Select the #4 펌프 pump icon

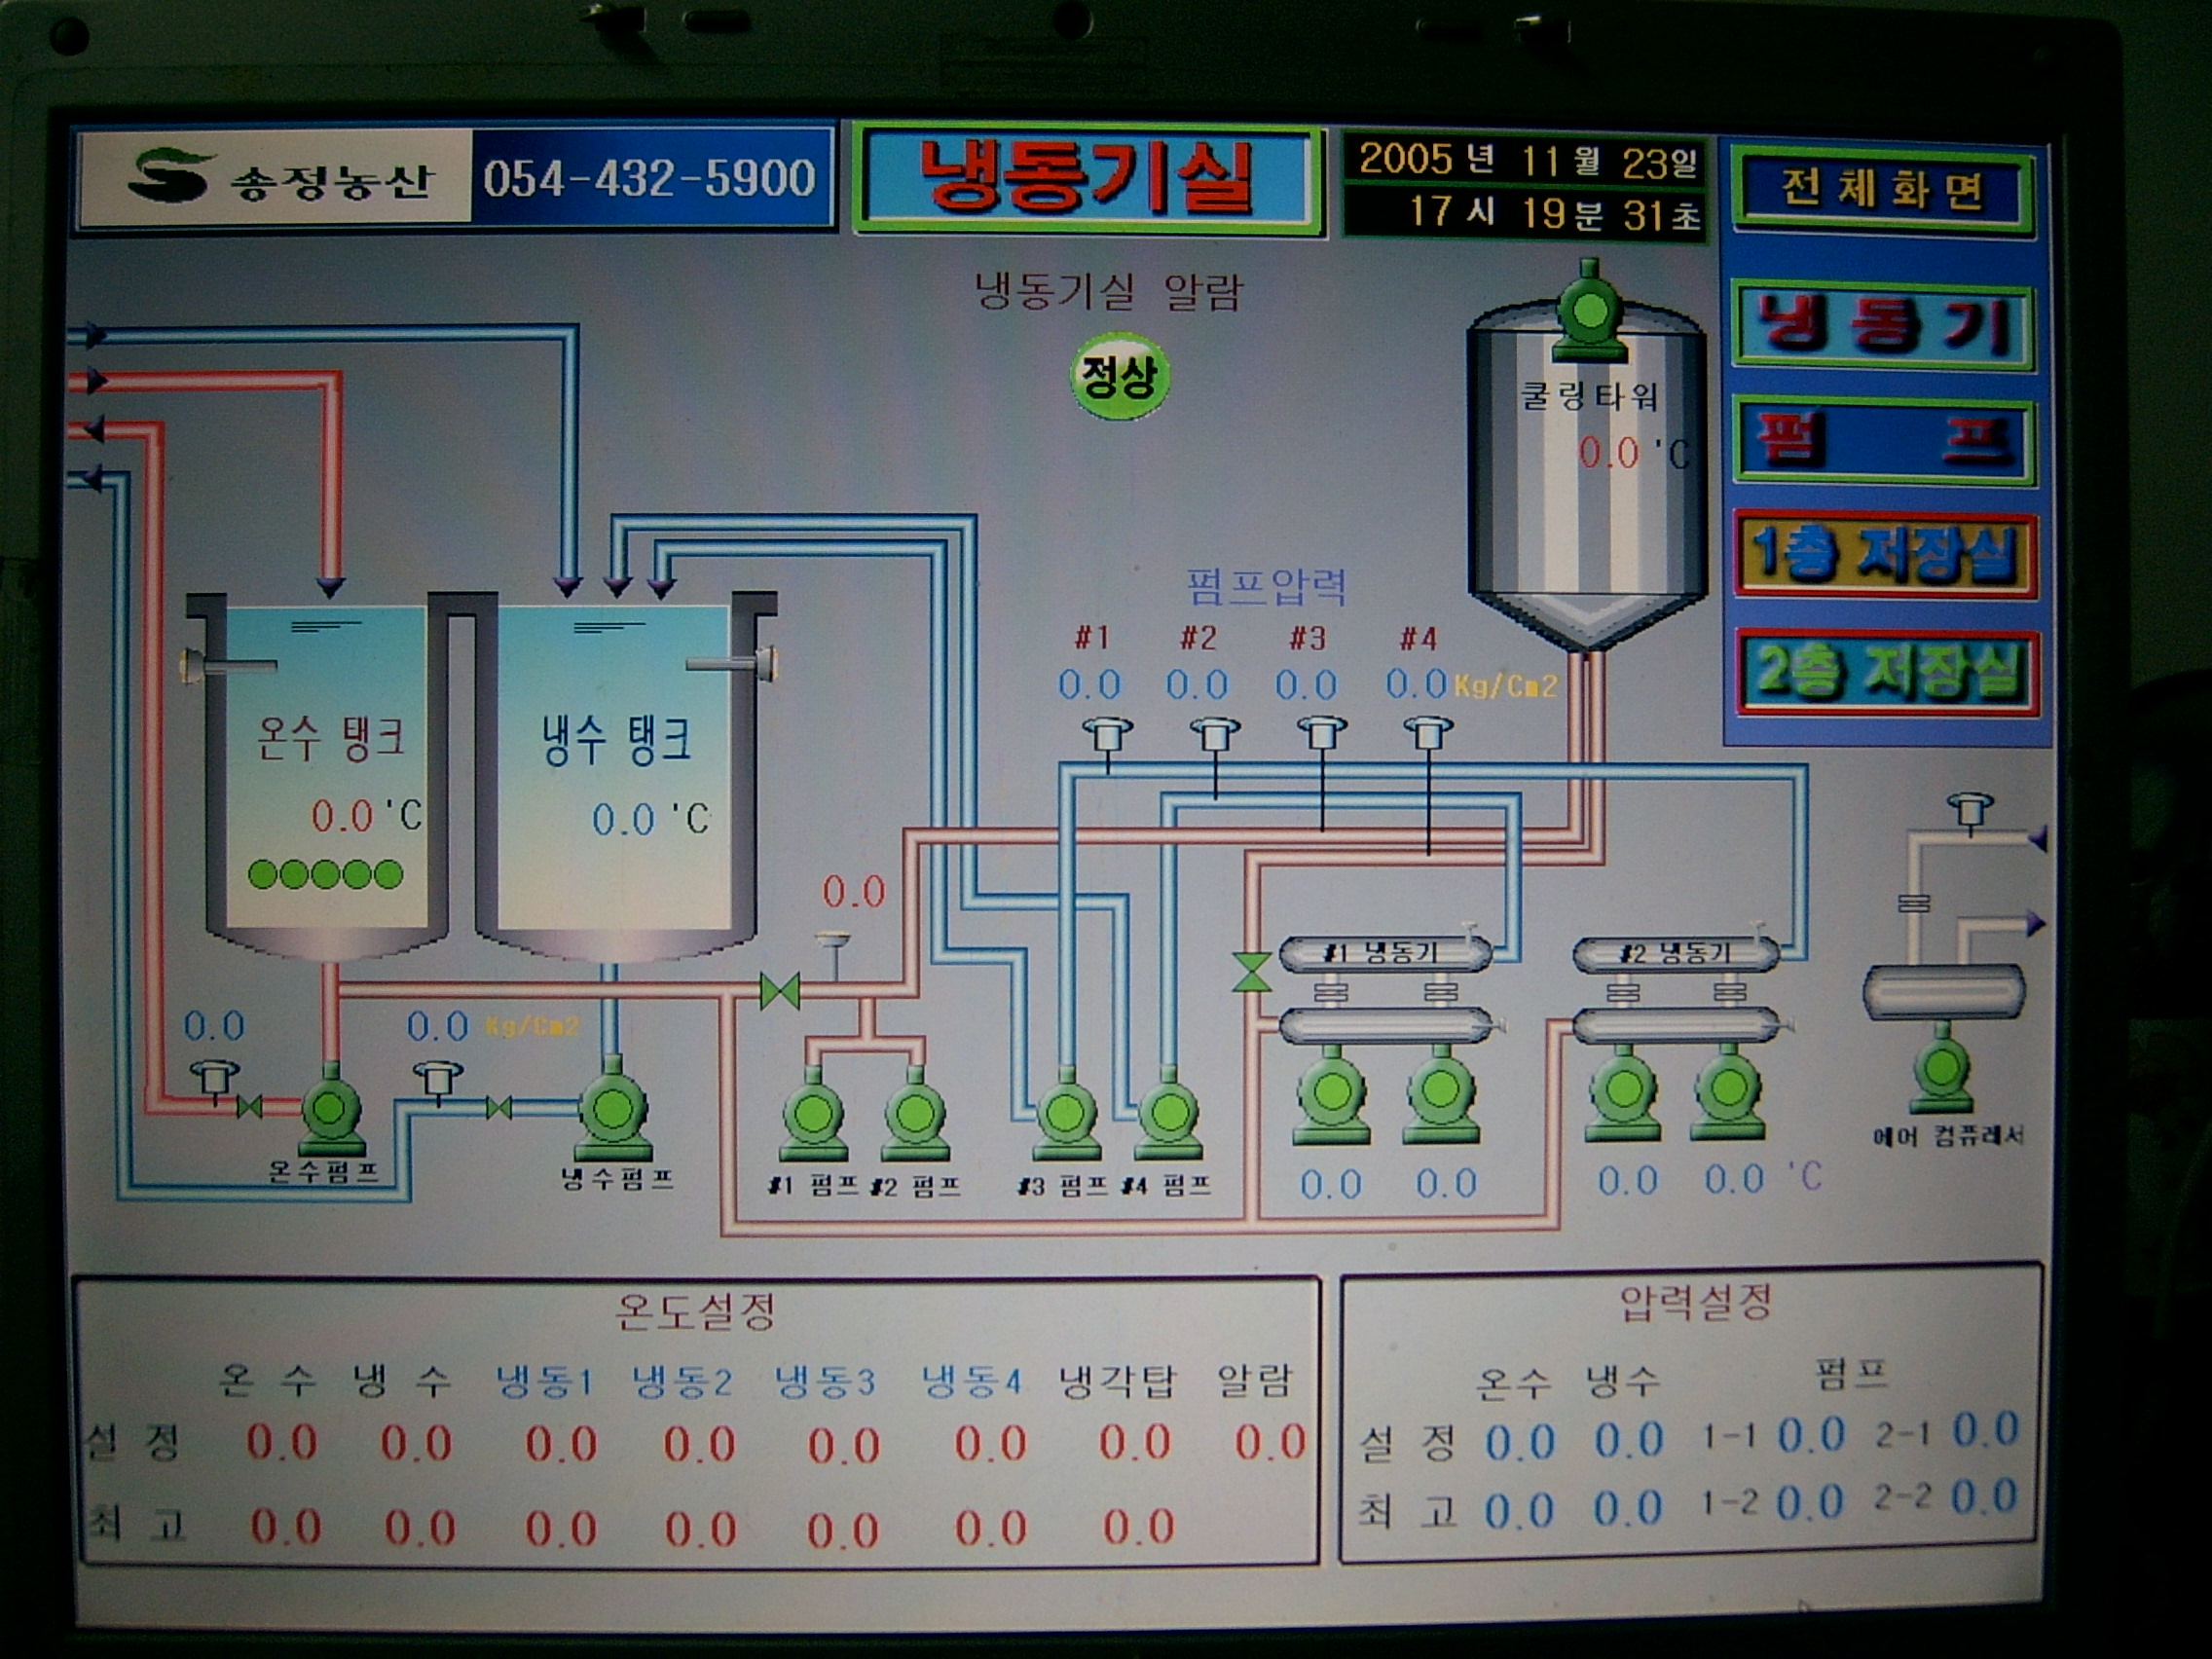tap(1168, 1114)
